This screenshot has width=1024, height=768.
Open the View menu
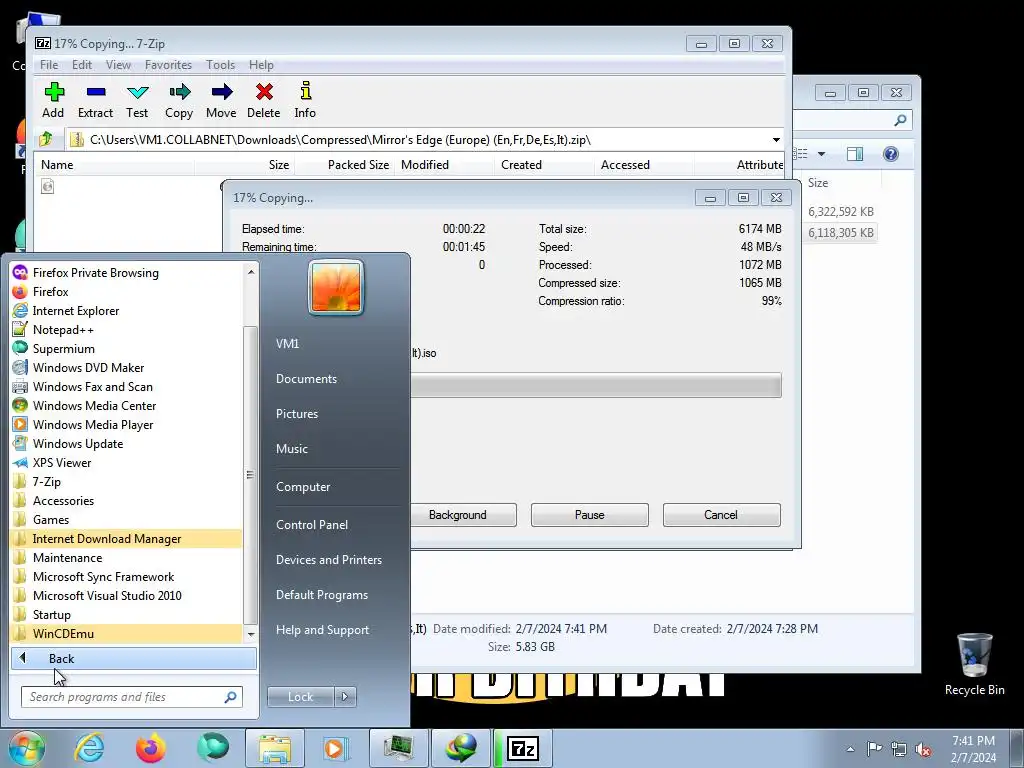118,65
